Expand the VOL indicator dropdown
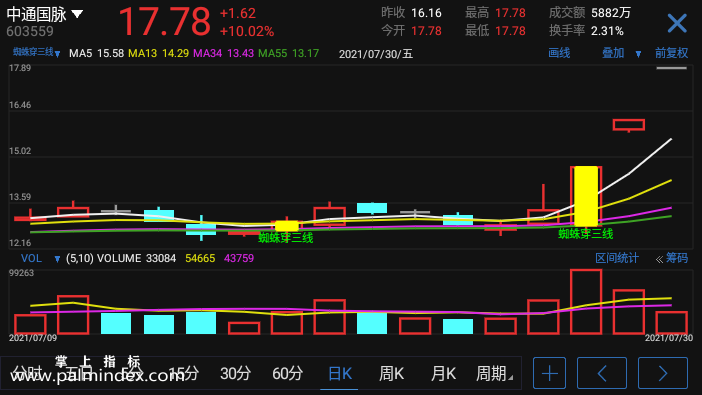The image size is (702, 395). [x=57, y=259]
